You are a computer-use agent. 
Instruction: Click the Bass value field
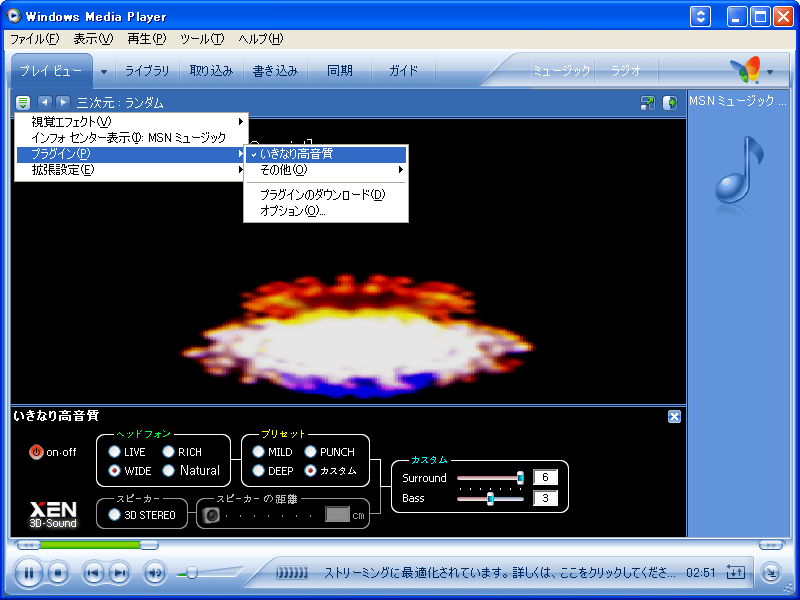click(x=545, y=498)
